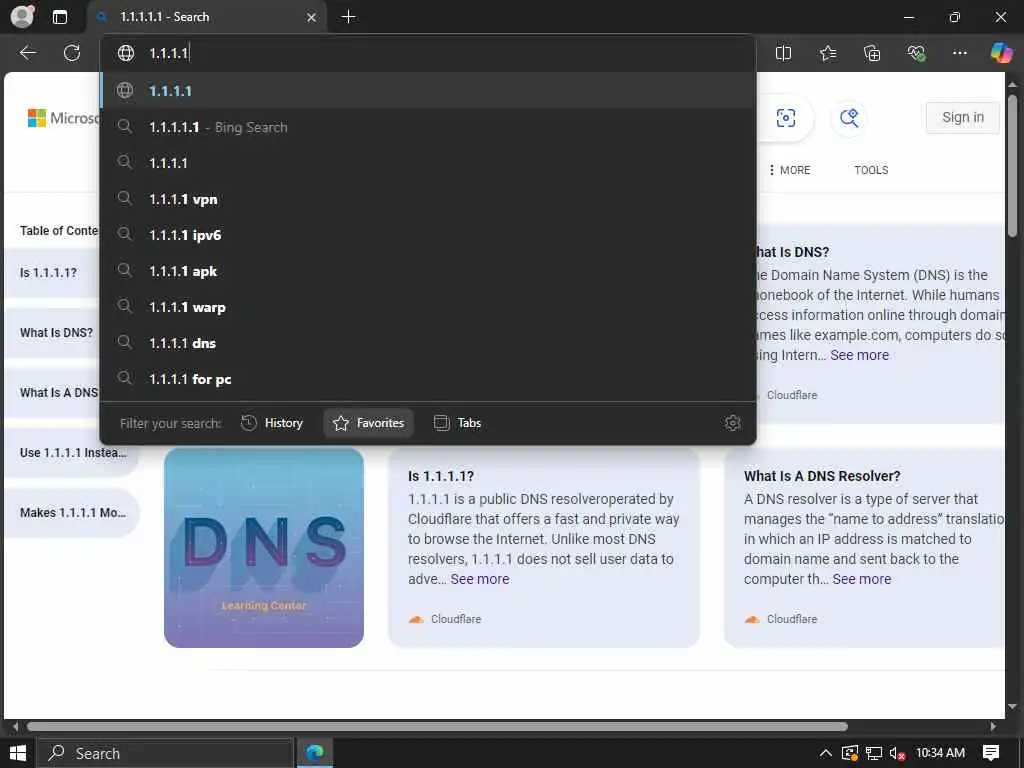Jump to 'Use 1.1.1.1 Instea...' contents item
Viewport: 1024px width, 768px height.
tap(72, 453)
